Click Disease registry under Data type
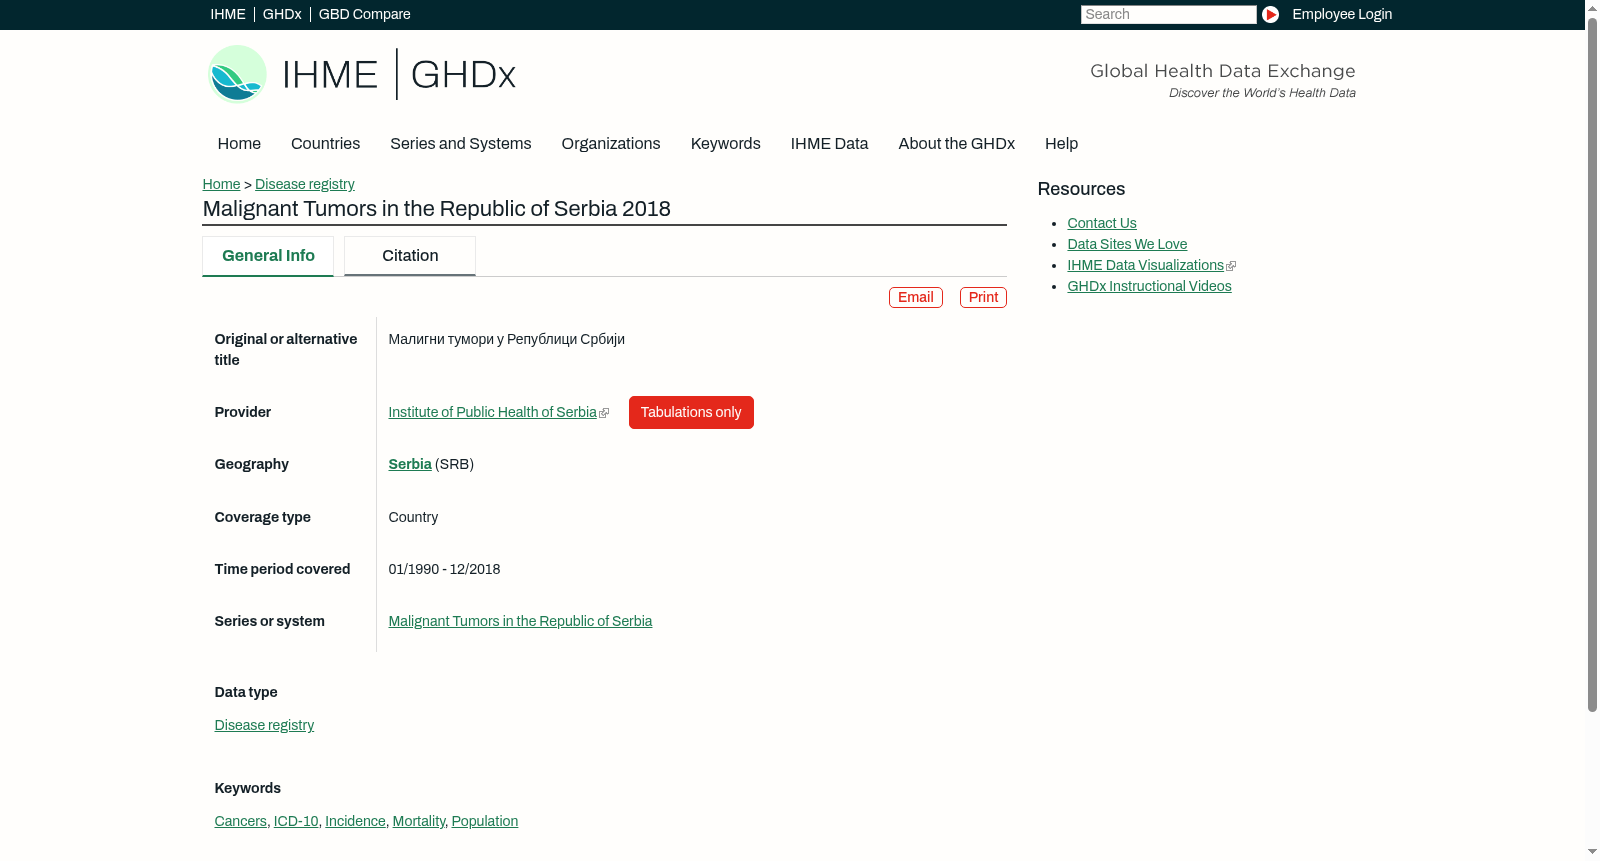 (264, 725)
